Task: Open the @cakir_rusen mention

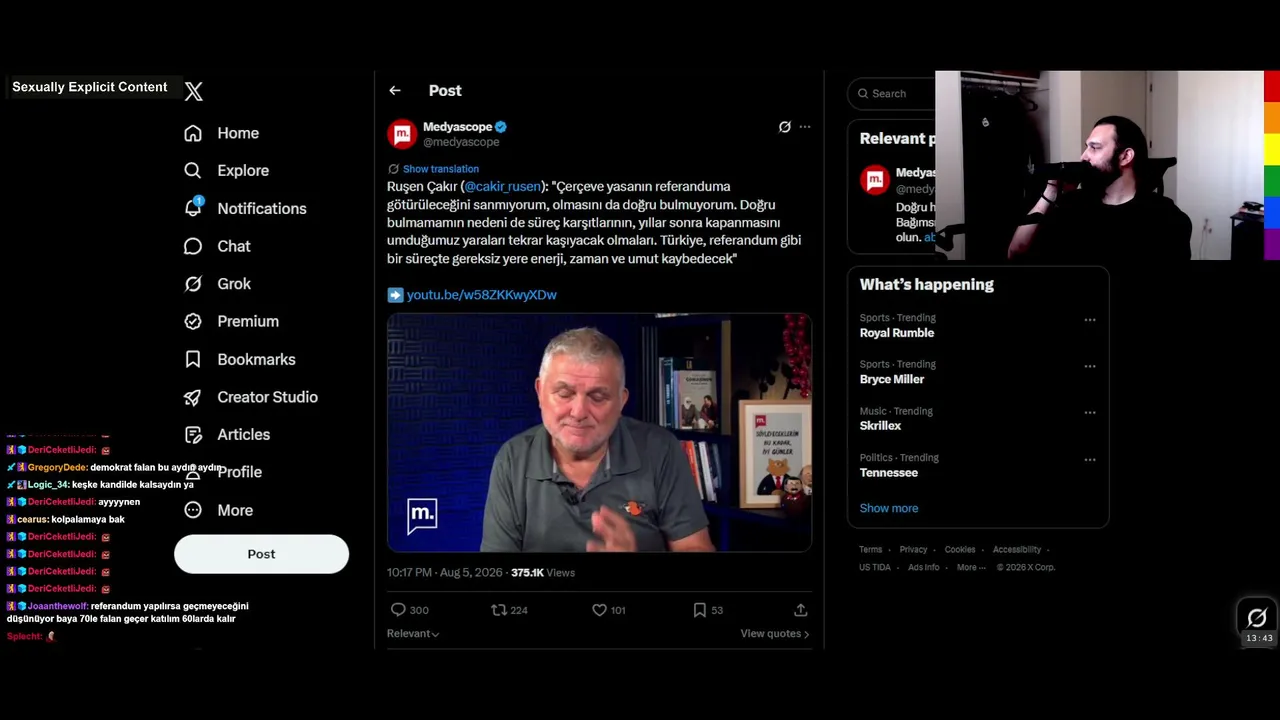Action: (503, 186)
